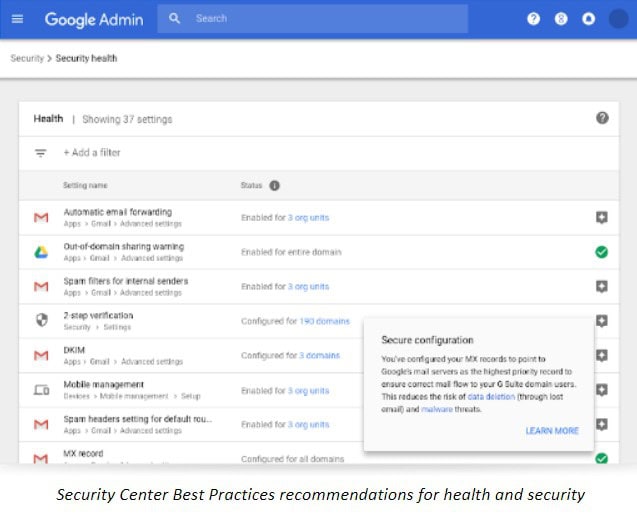This screenshot has height=514, width=637.
Task: Click recommendation icon for Spam filters row
Action: coord(602,286)
